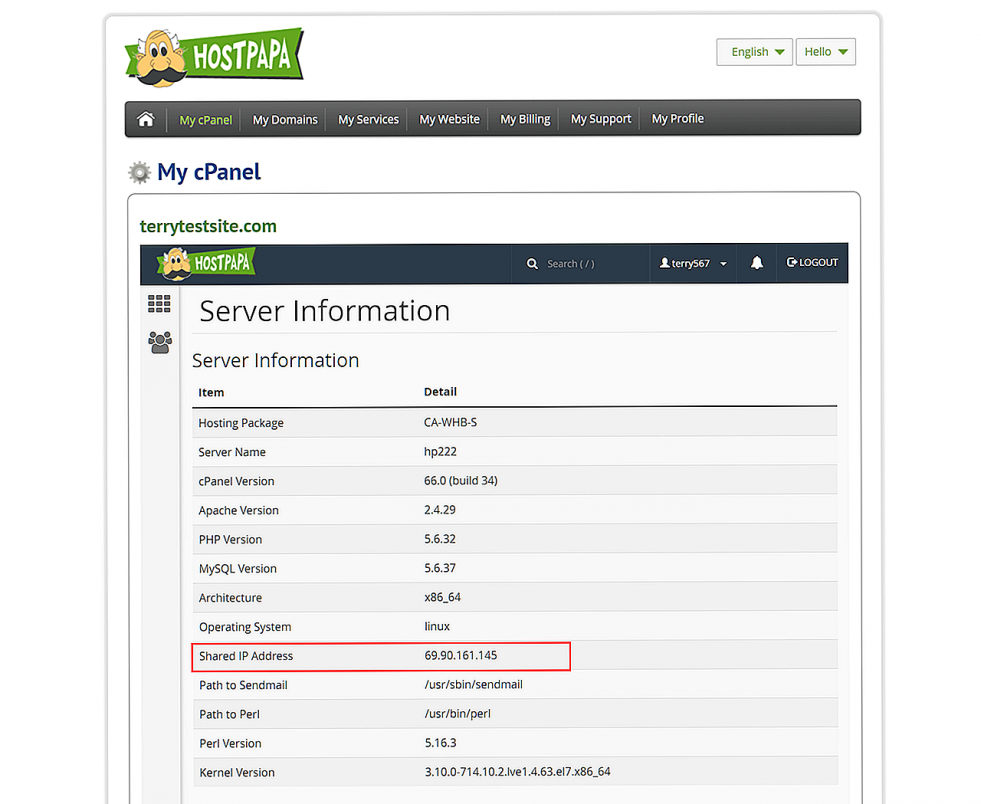The height and width of the screenshot is (804, 981).
Task: Open the notifications bell icon
Action: (757, 263)
